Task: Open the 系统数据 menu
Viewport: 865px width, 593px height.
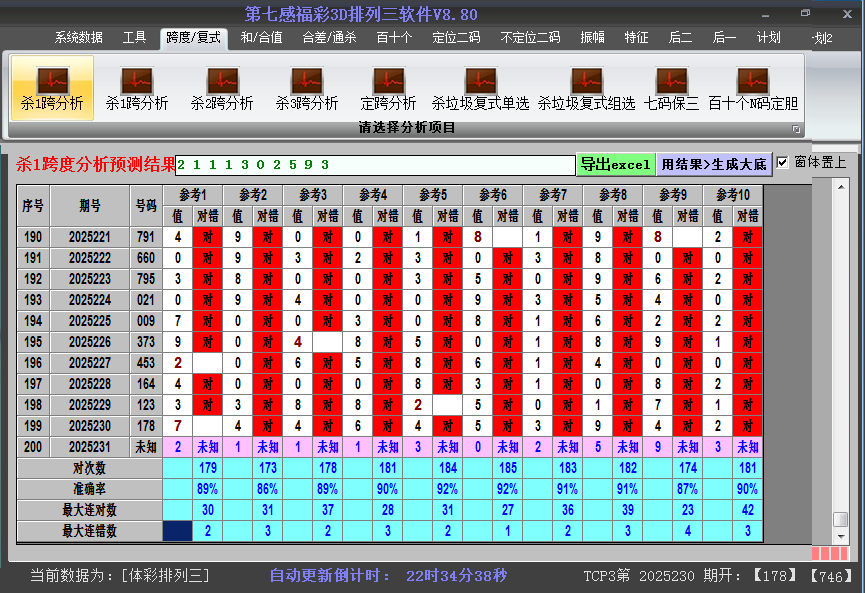Action: click(78, 38)
